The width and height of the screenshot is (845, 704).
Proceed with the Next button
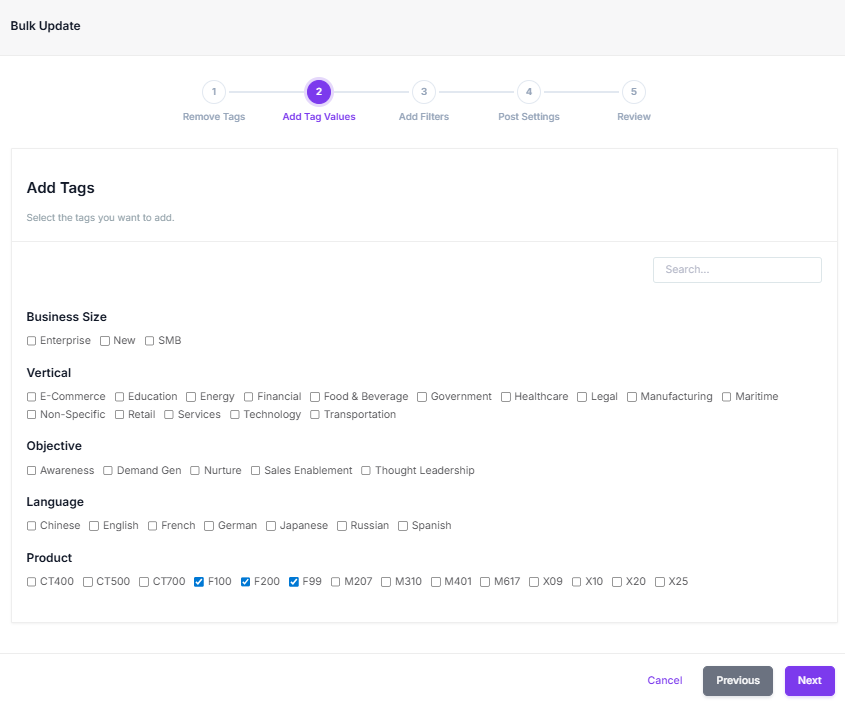coord(809,680)
